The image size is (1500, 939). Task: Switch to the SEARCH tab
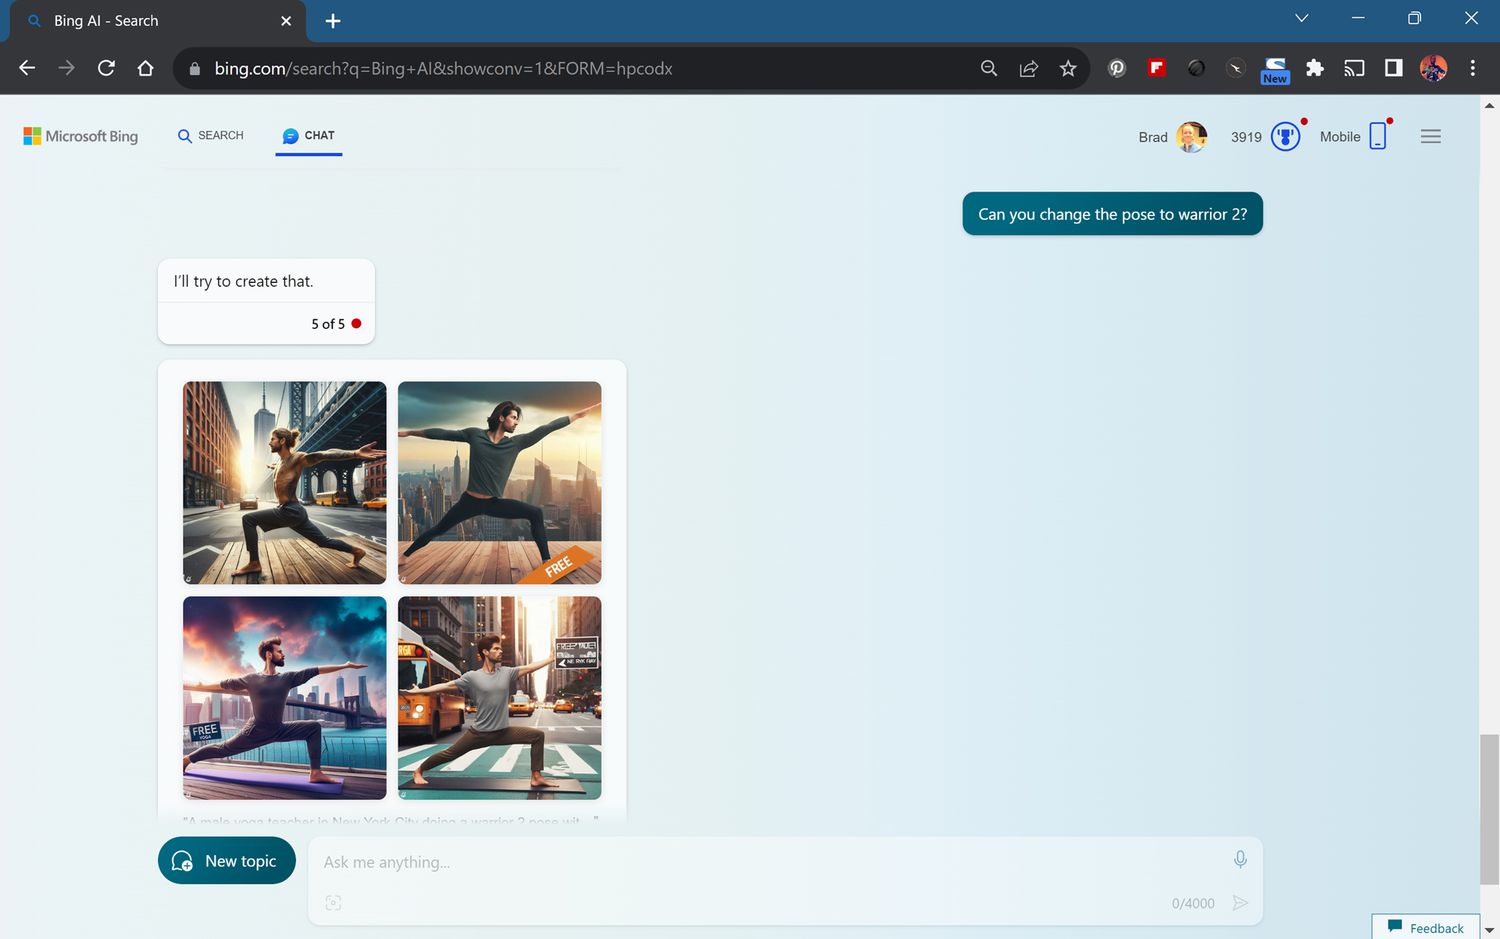(211, 136)
